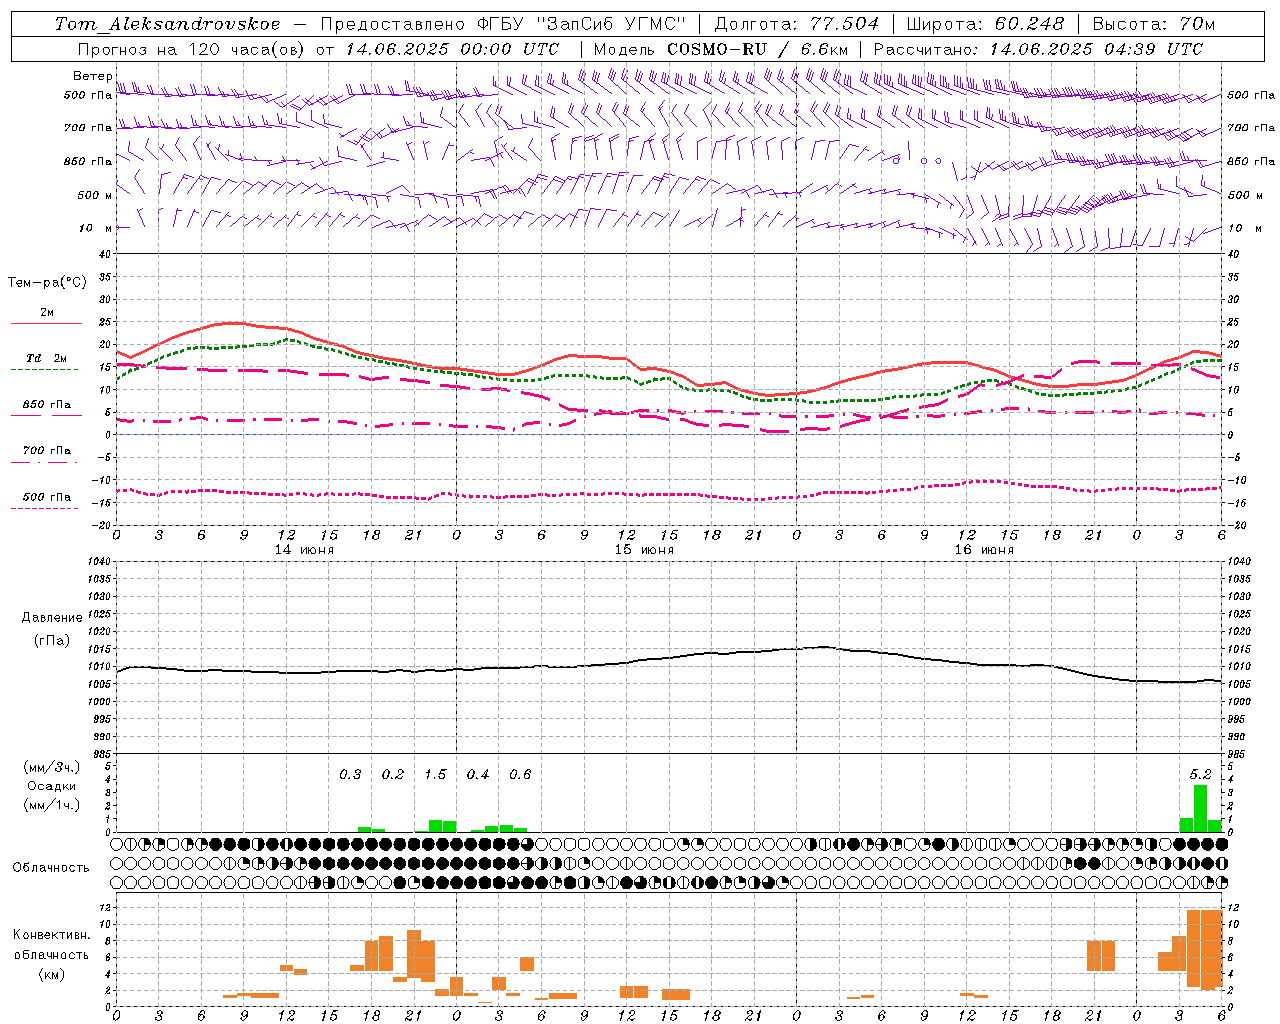Click the longitude value Долгота: 77.504
The height and width of the screenshot is (1024, 1280).
(x=797, y=24)
